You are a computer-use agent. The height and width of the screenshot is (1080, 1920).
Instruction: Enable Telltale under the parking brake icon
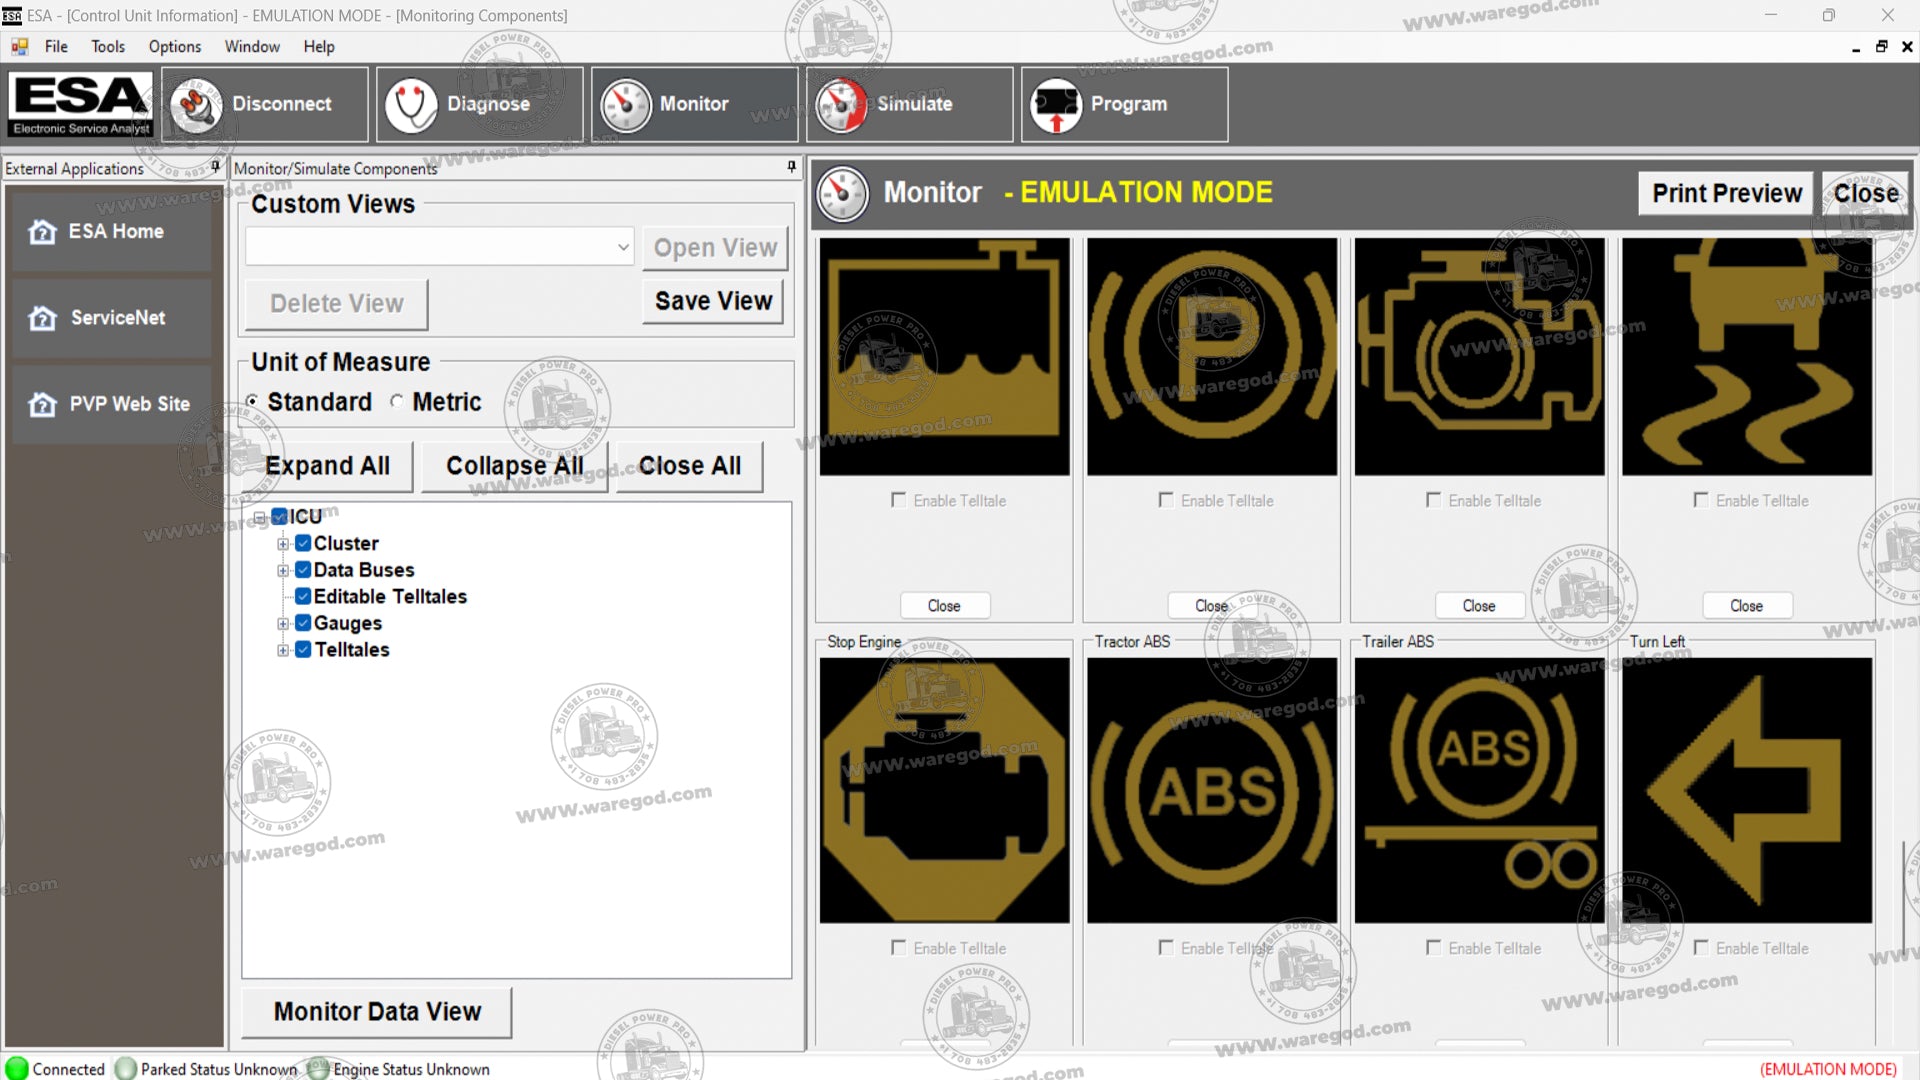point(1166,500)
